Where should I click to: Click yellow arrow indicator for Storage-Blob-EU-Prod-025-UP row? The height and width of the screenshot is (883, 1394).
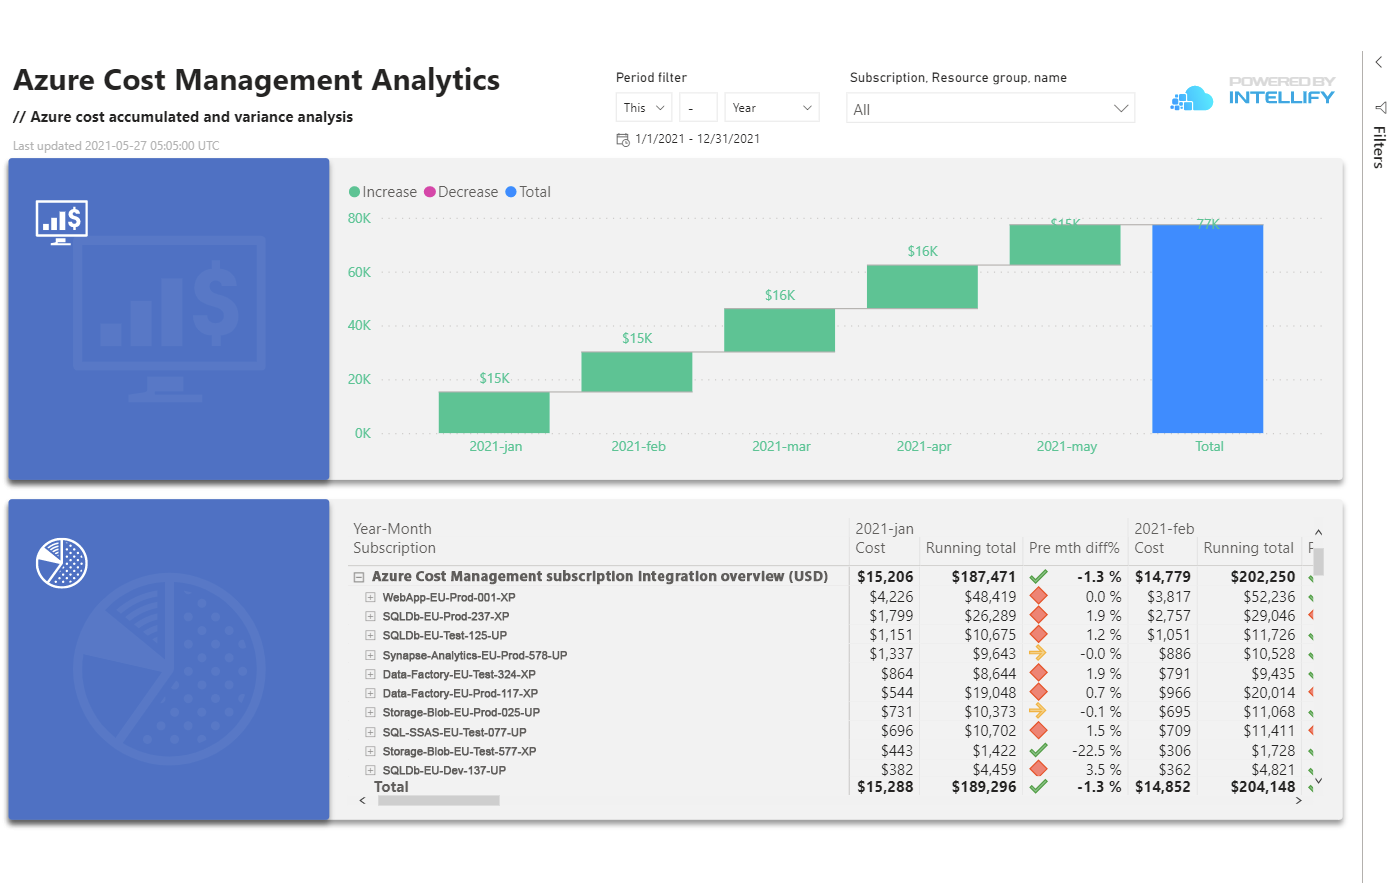(1038, 711)
